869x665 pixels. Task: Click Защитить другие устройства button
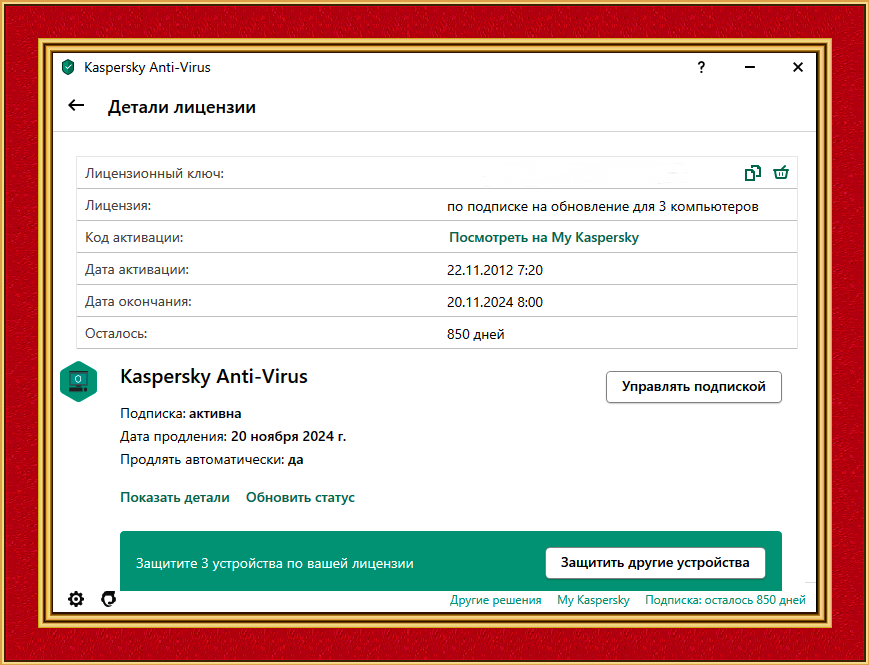click(x=655, y=563)
